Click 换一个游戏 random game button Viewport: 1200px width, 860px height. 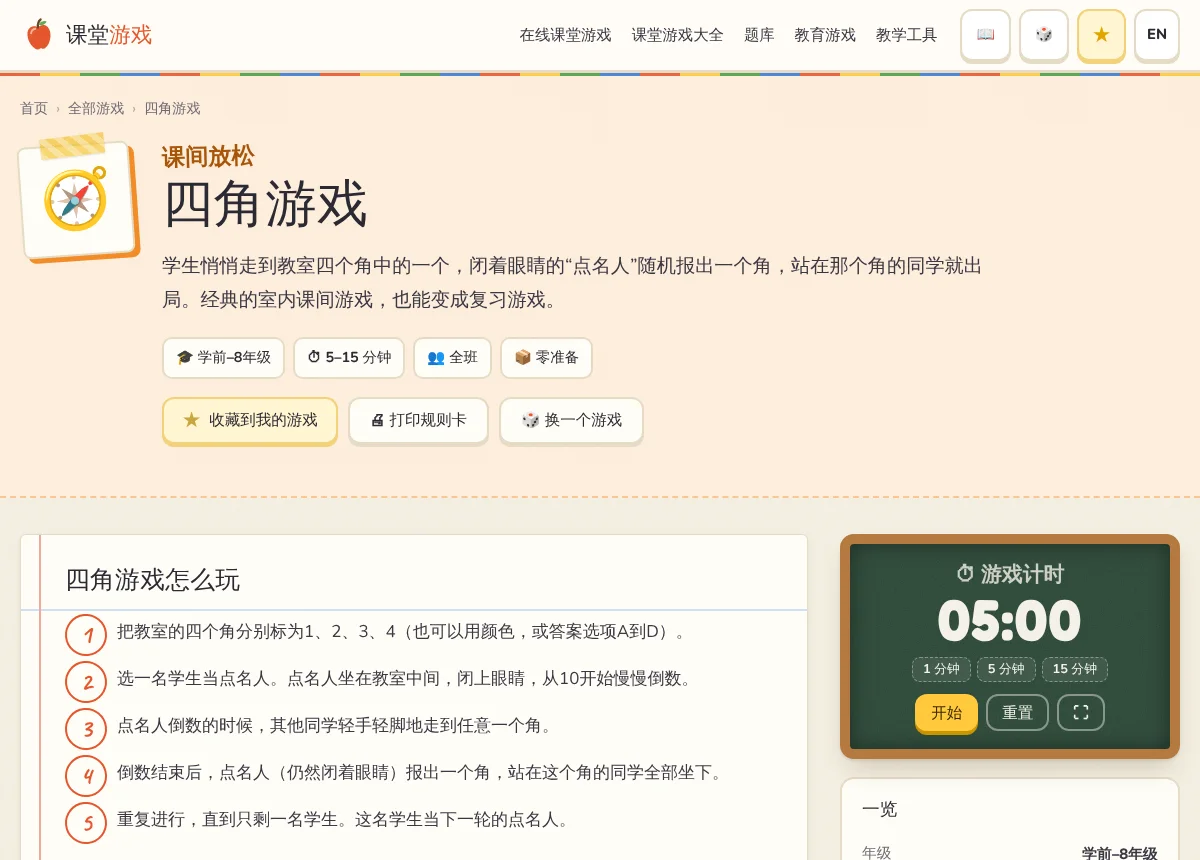coord(571,420)
